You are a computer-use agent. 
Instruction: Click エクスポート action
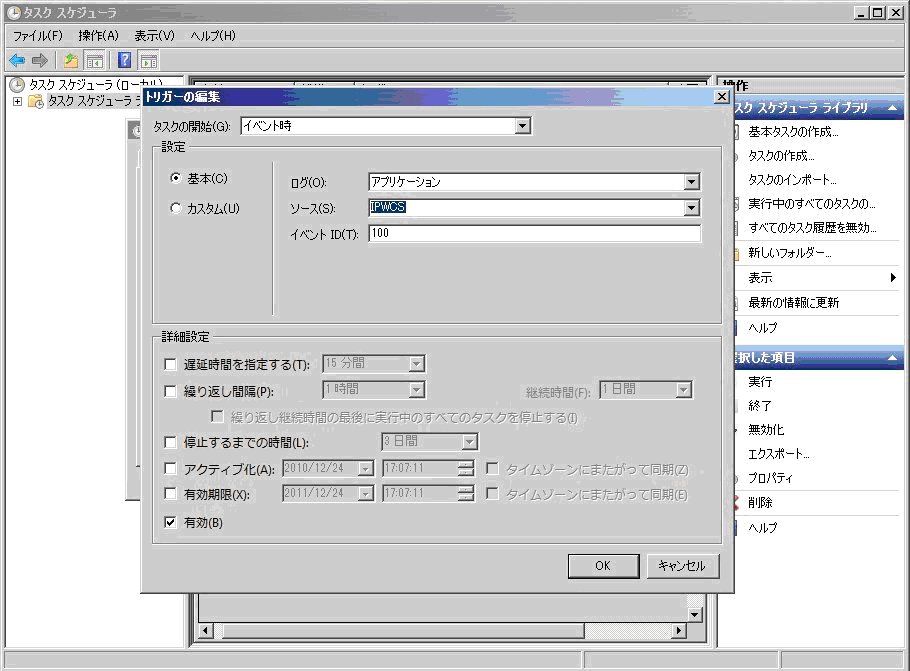pyautogui.click(x=778, y=454)
